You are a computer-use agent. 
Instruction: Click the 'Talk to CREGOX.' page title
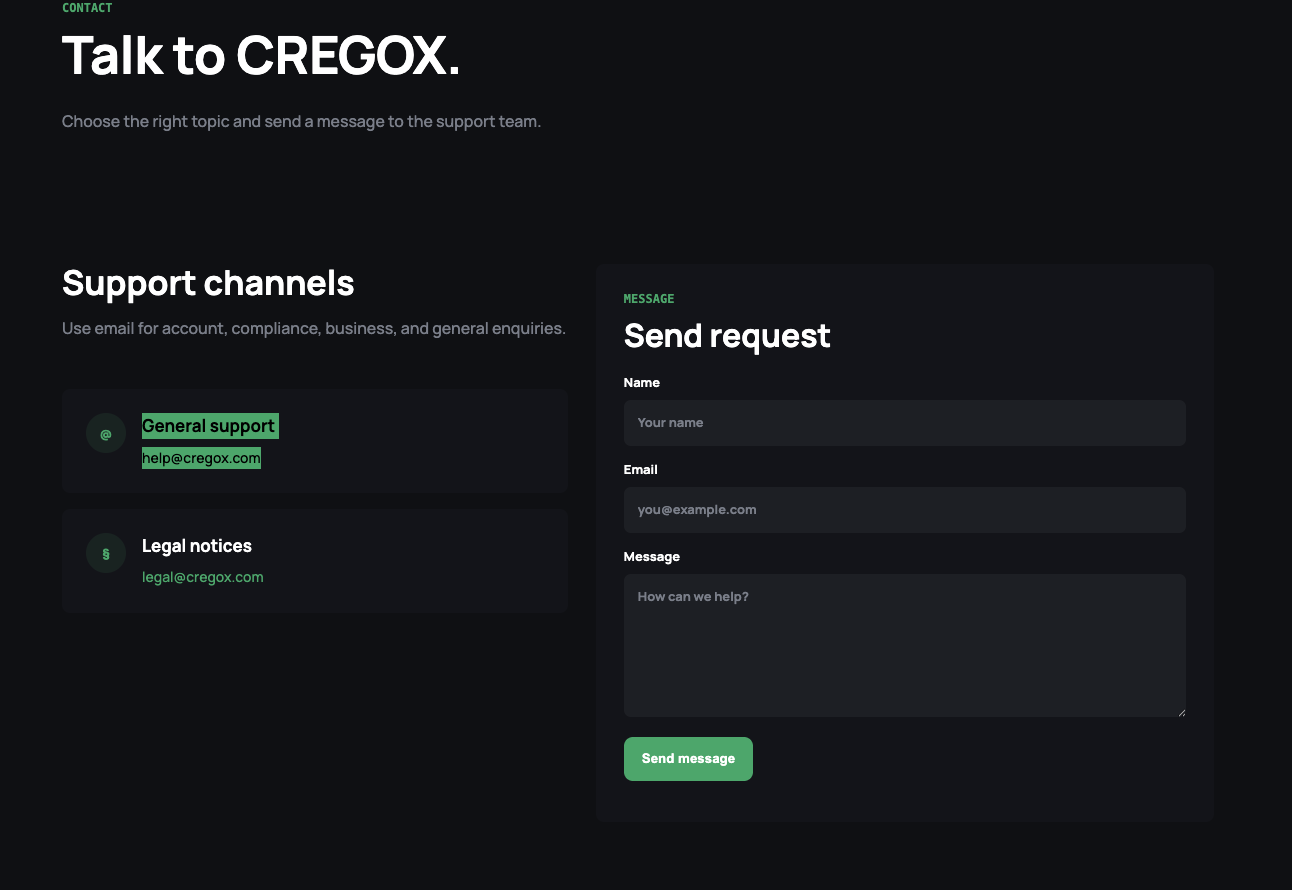(x=261, y=56)
